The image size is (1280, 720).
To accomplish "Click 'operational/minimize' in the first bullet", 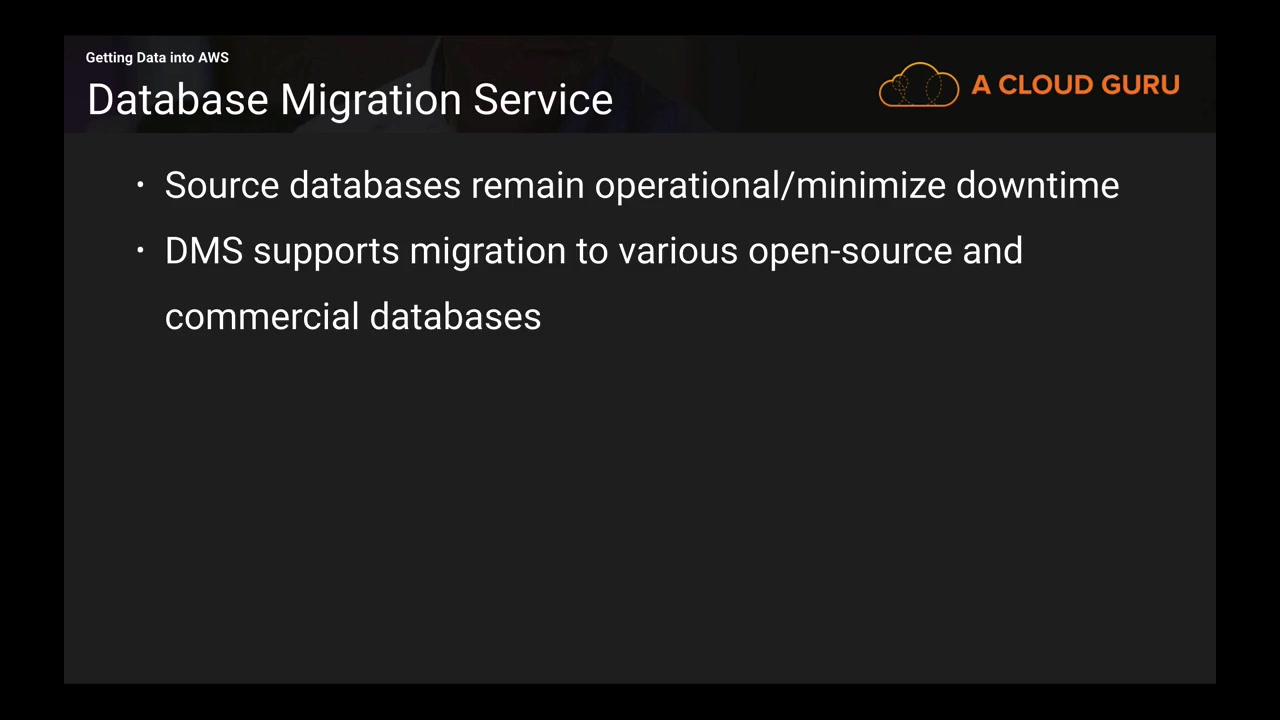I will click(770, 186).
